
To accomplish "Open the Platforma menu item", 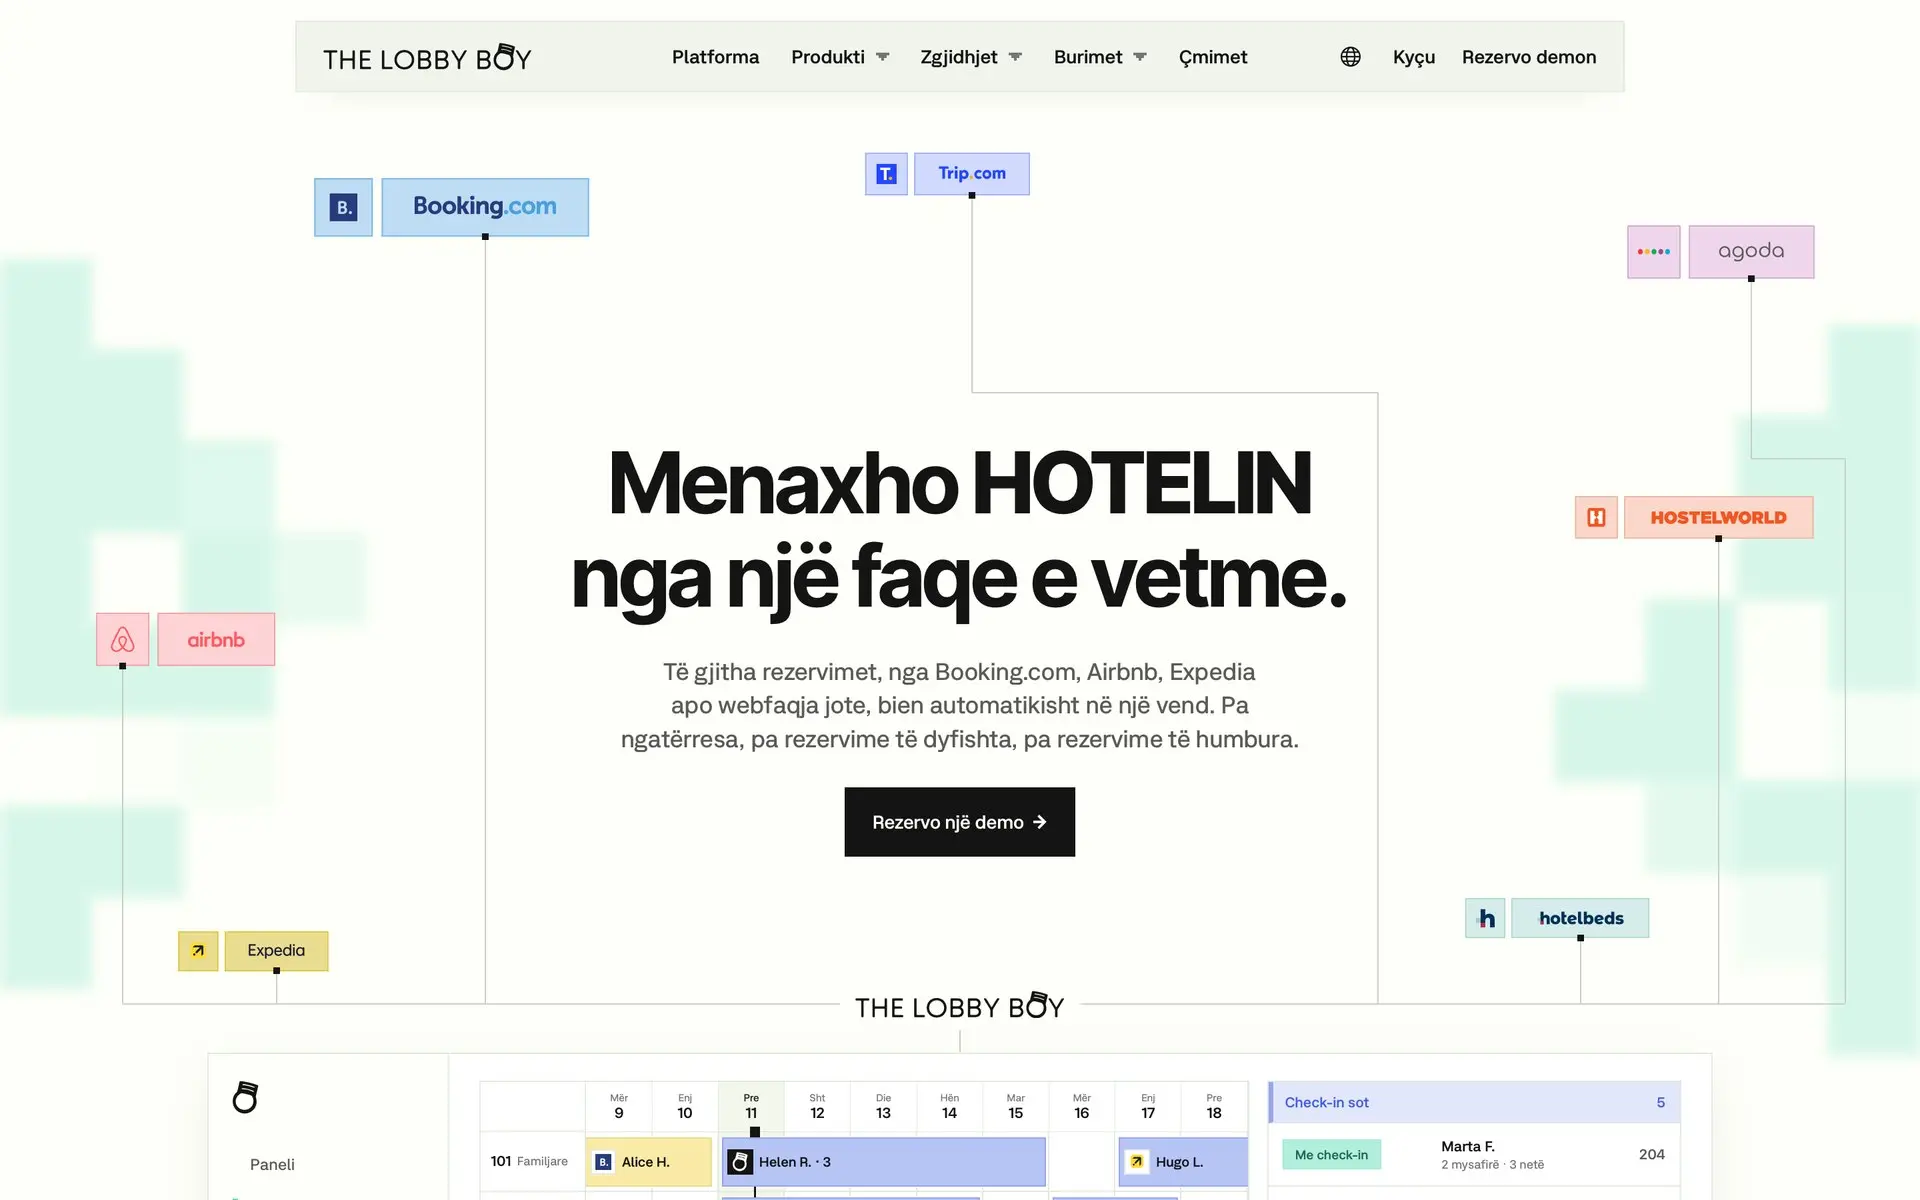I will pyautogui.click(x=715, y=57).
